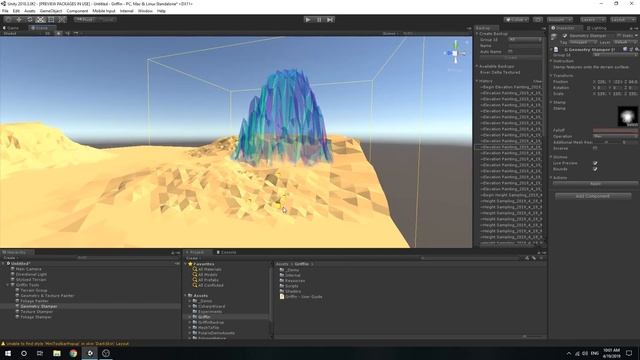Open Chrome from taskbar
Image resolution: width=640 pixels, height=360 pixels.
pyautogui.click(x=73, y=353)
